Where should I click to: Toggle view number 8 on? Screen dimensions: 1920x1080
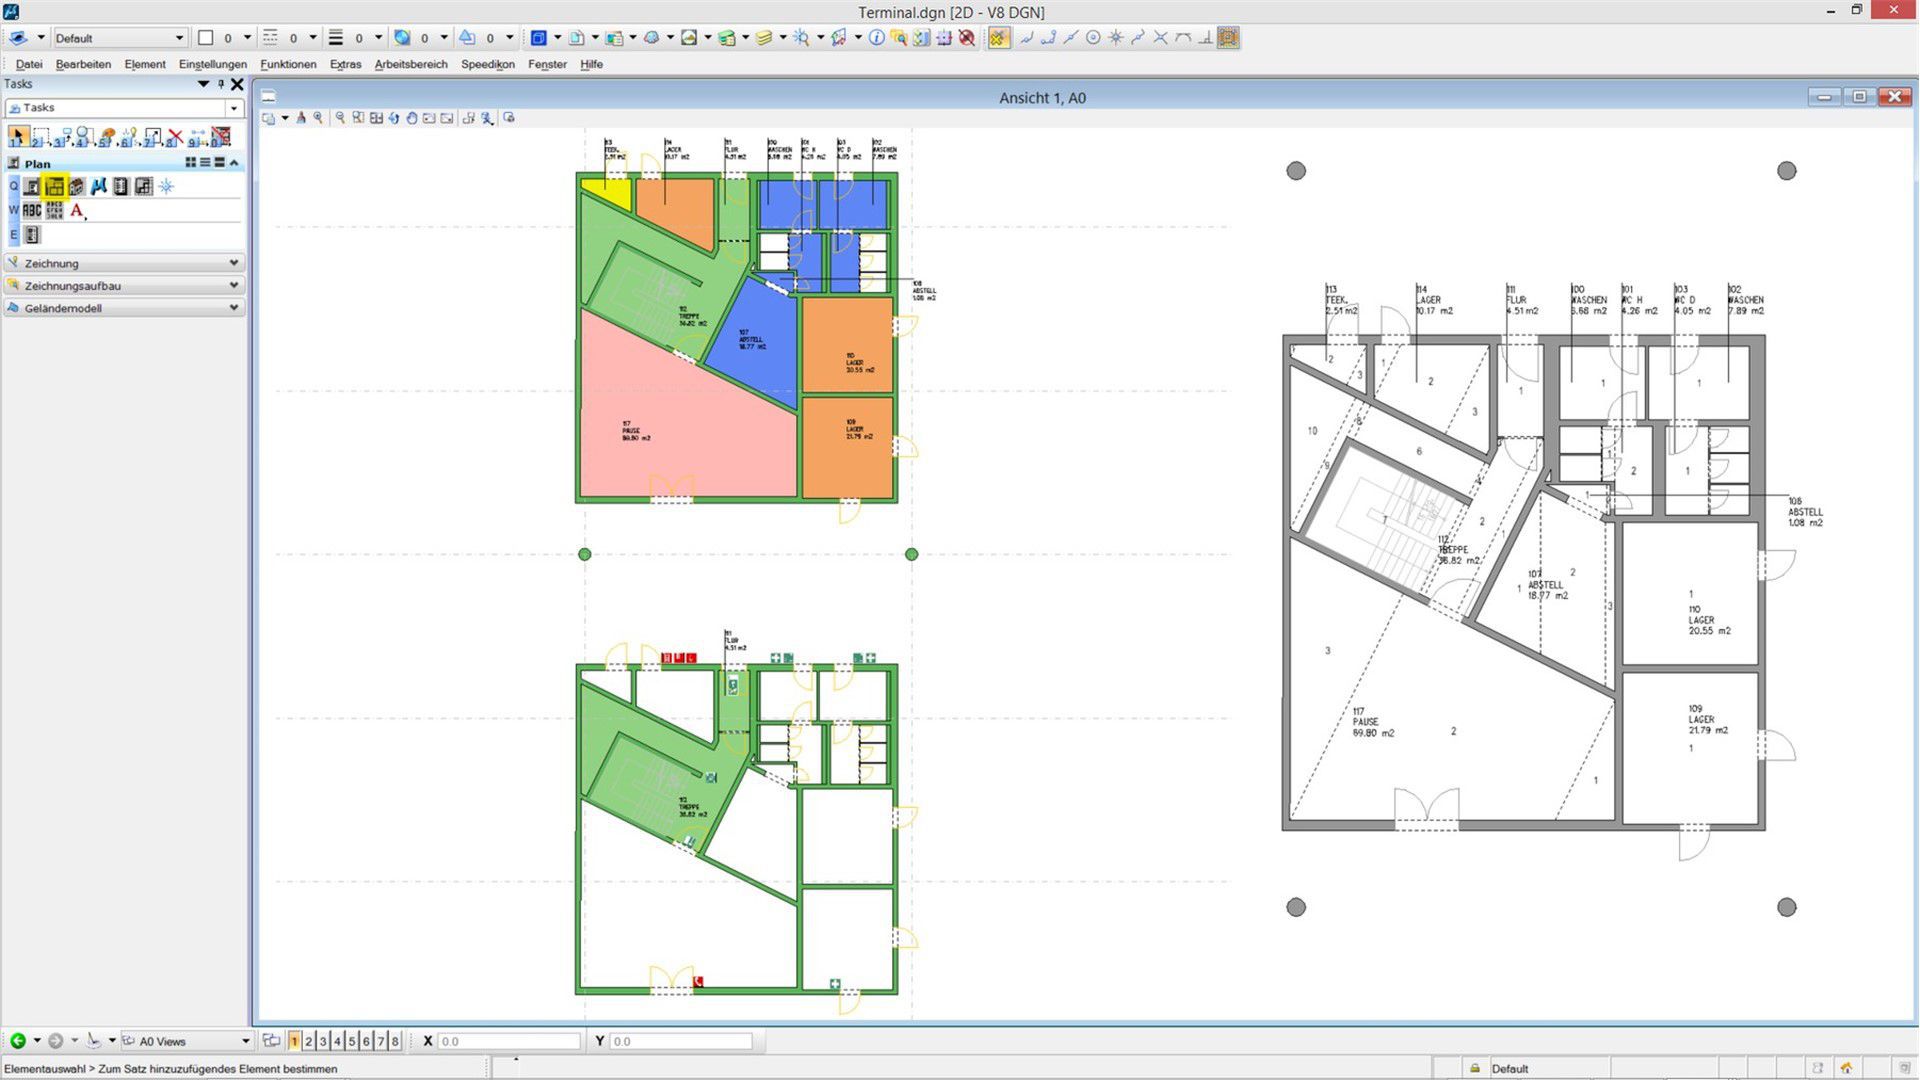[x=394, y=1041]
